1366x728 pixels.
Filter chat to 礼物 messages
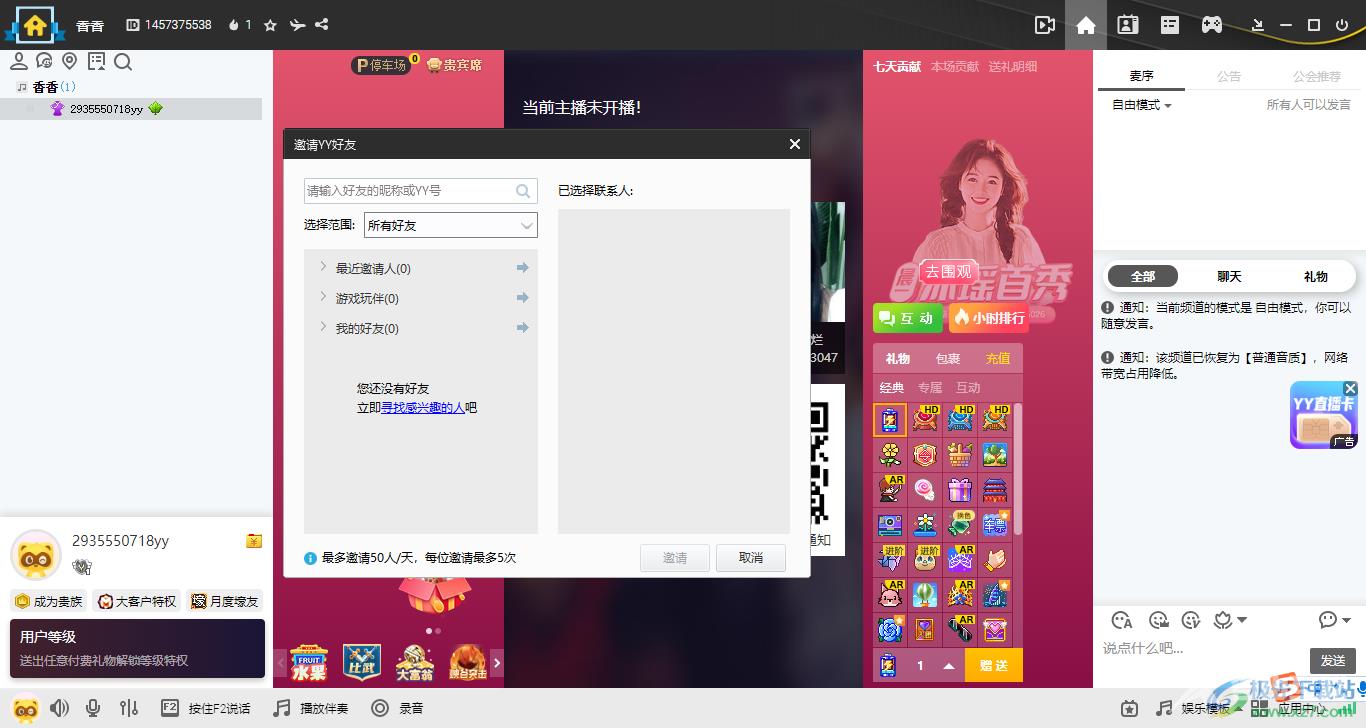pyautogui.click(x=1316, y=277)
